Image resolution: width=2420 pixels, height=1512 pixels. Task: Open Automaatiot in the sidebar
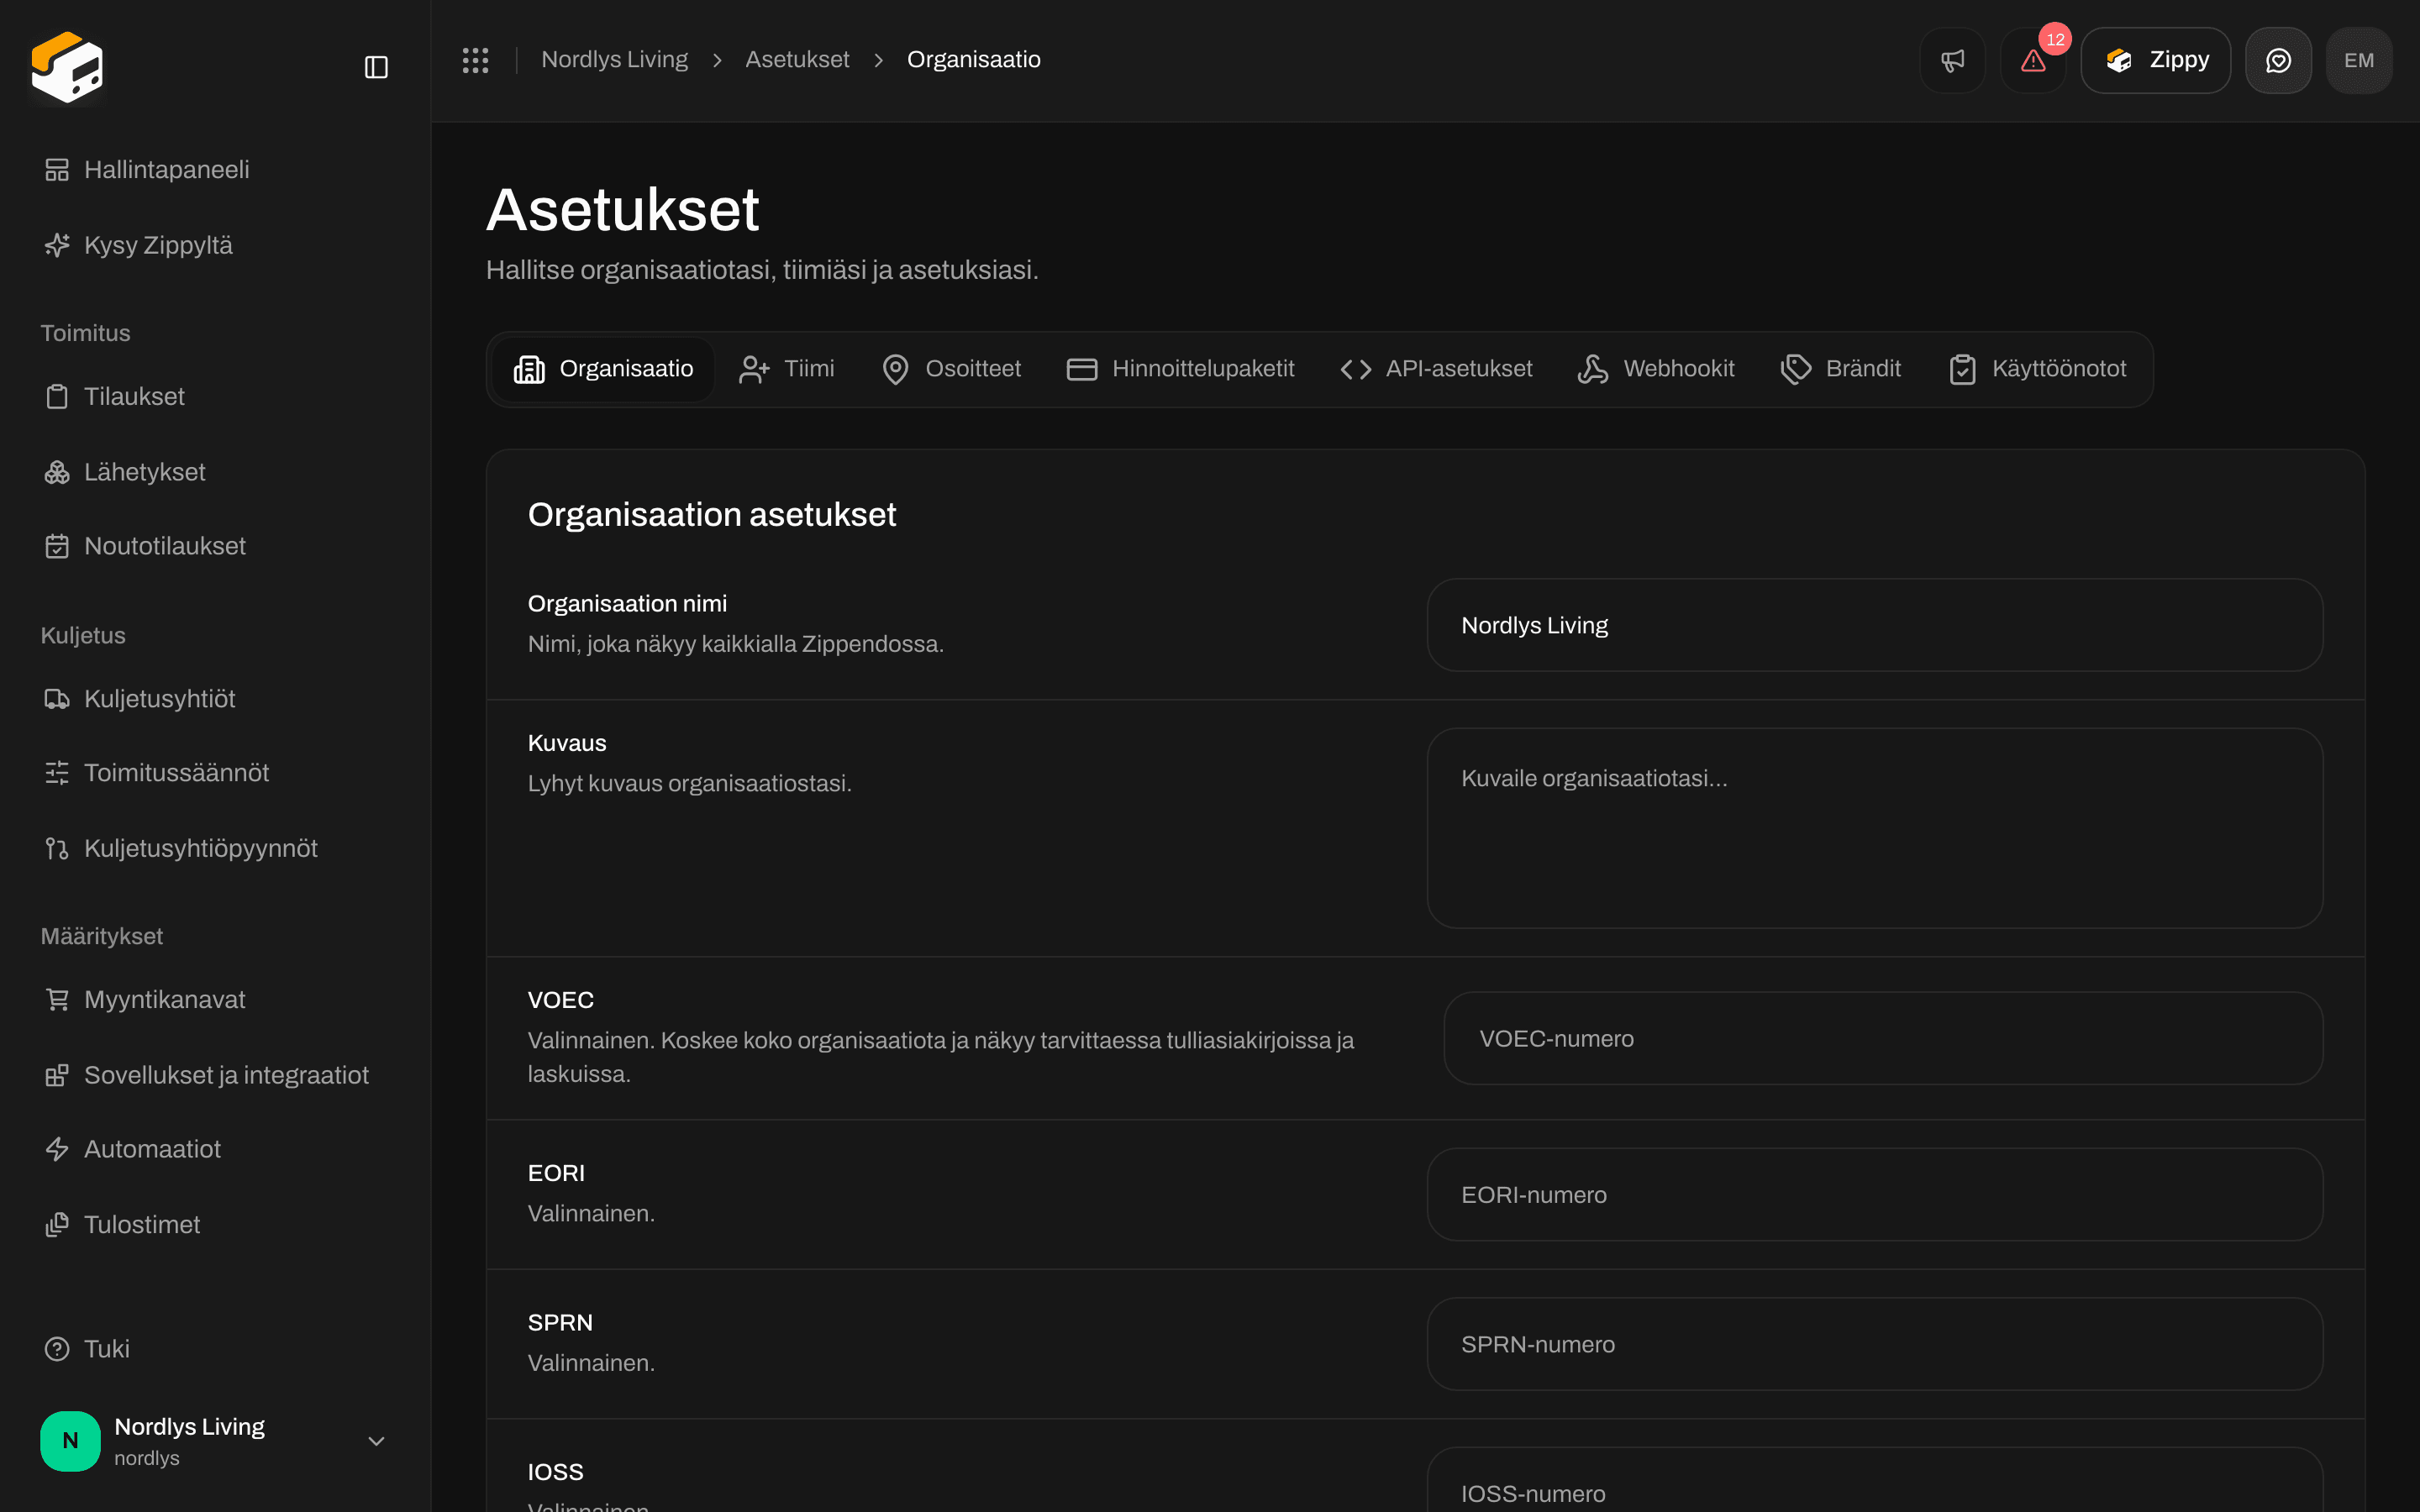tap(216, 1149)
